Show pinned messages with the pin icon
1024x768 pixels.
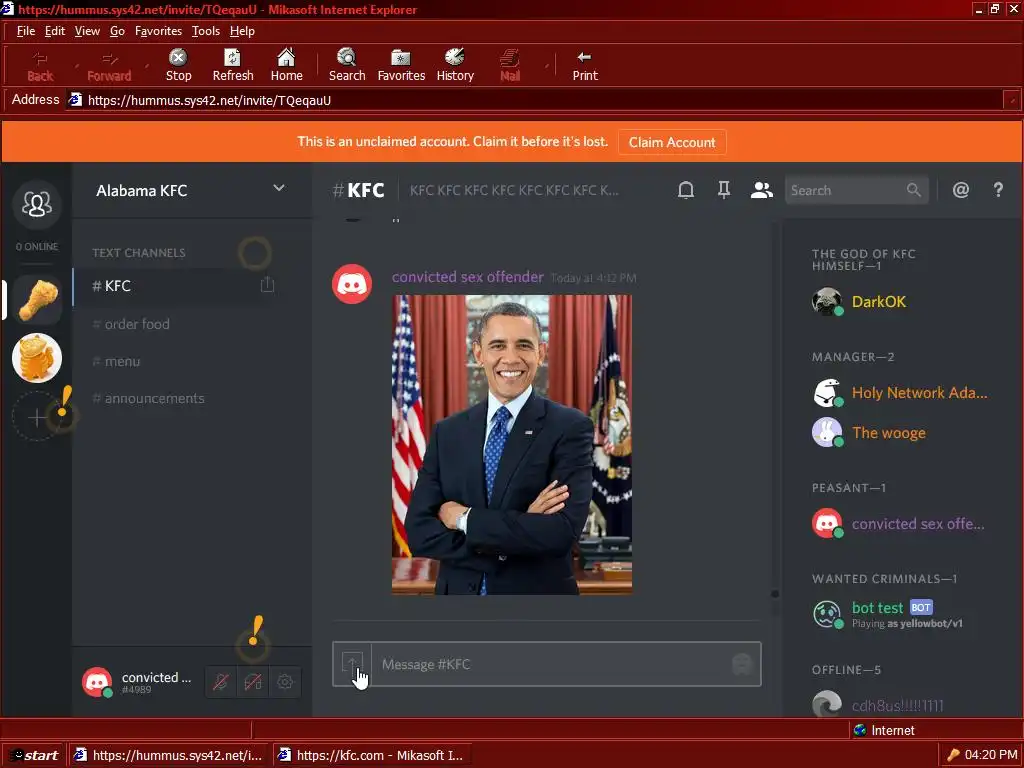click(x=724, y=190)
